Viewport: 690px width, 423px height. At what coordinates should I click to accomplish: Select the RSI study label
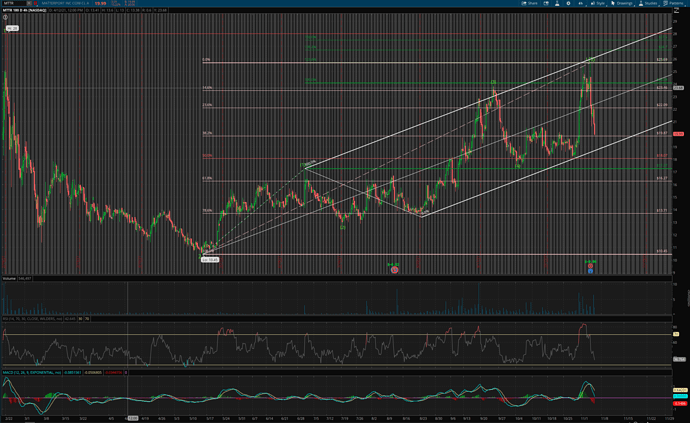tap(20, 318)
